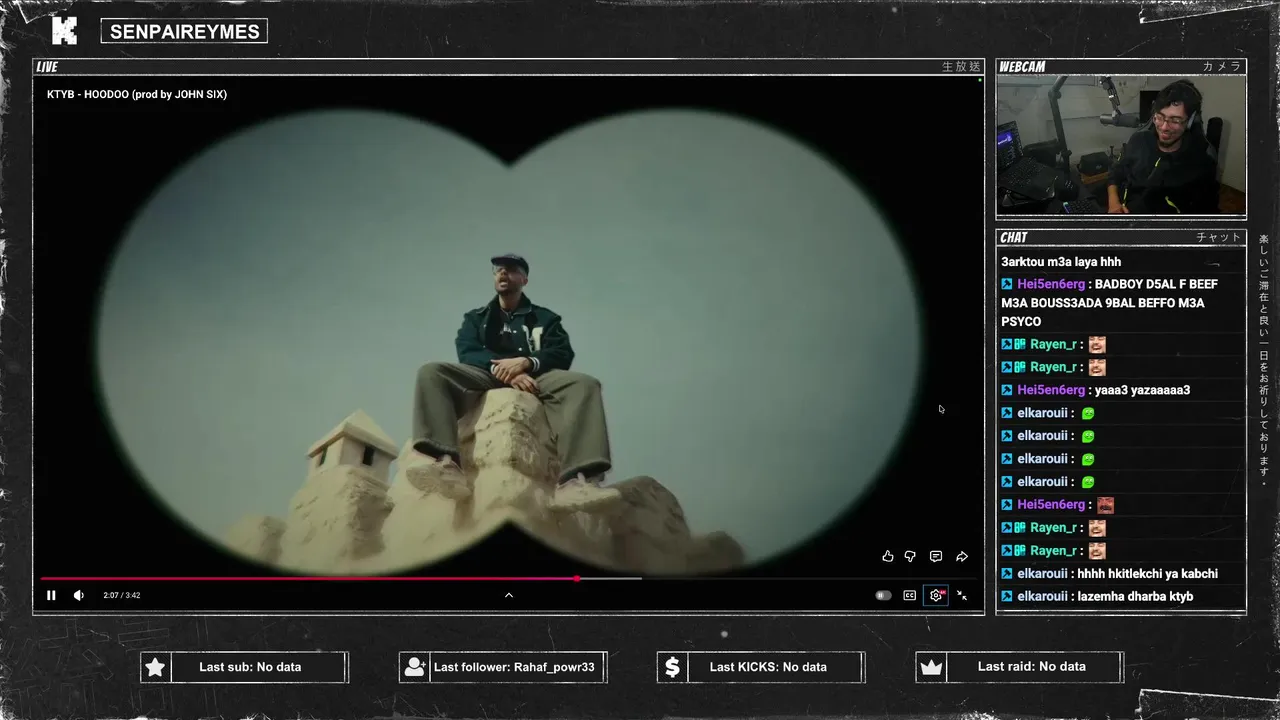Open the player settings gear
This screenshot has height=720, width=1280.
(936, 595)
